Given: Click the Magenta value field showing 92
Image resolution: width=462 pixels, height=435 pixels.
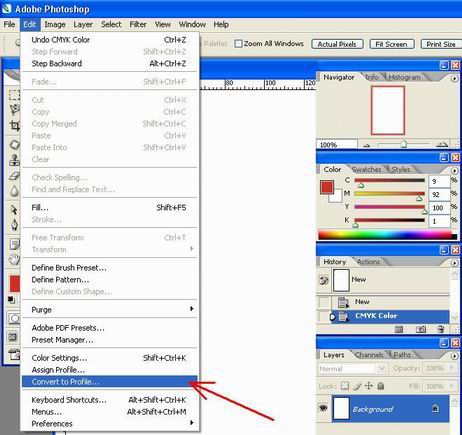Looking at the screenshot, I should (x=439, y=194).
